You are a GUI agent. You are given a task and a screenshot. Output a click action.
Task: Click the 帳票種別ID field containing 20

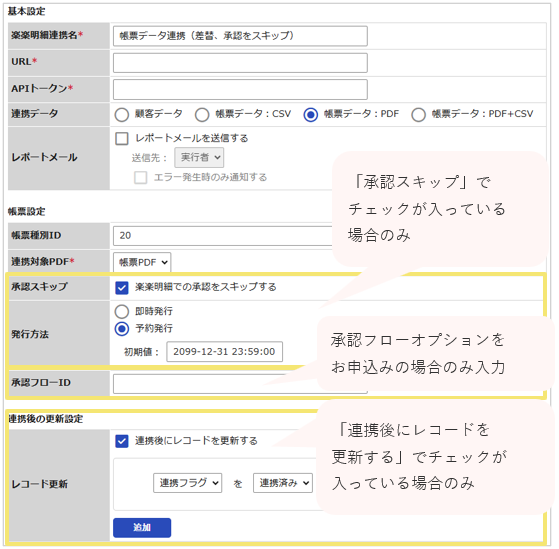click(x=223, y=236)
